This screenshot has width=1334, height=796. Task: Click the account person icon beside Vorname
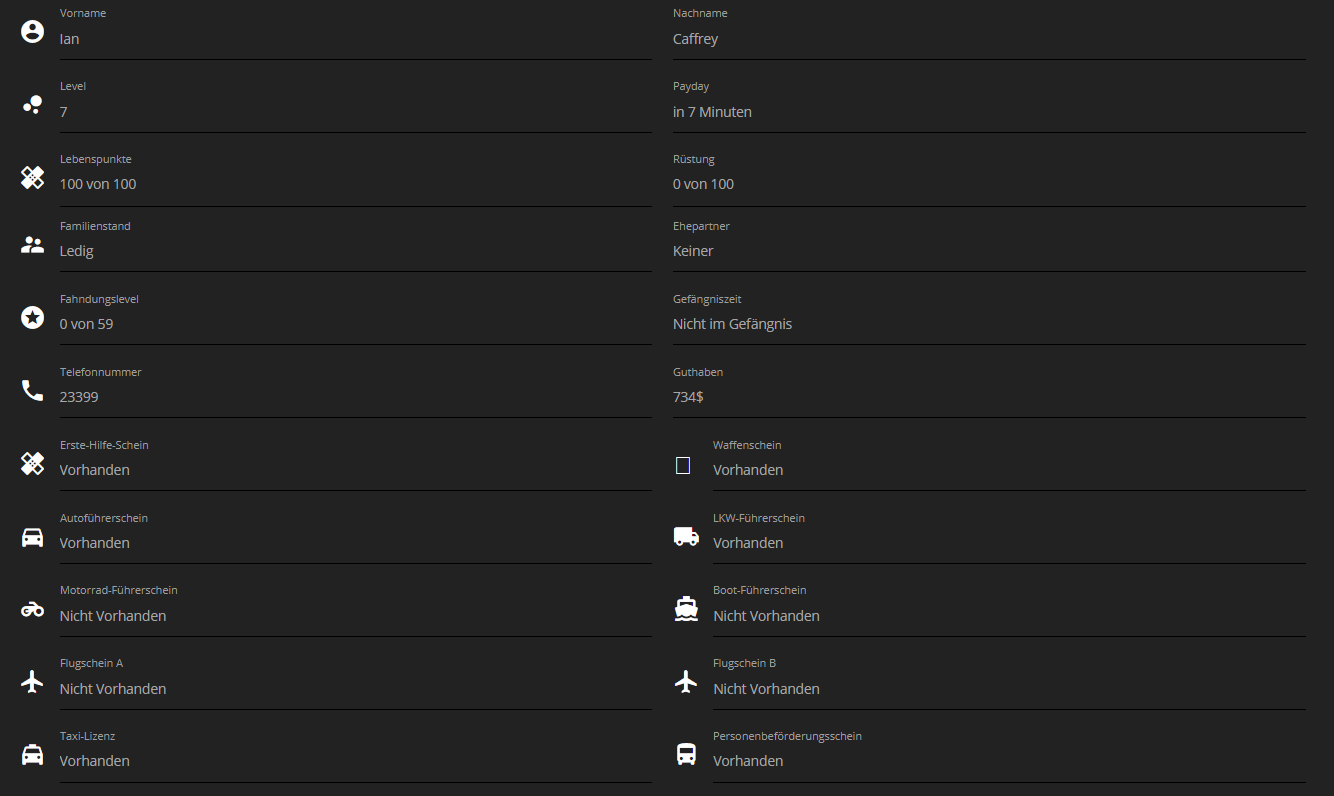tap(32, 31)
